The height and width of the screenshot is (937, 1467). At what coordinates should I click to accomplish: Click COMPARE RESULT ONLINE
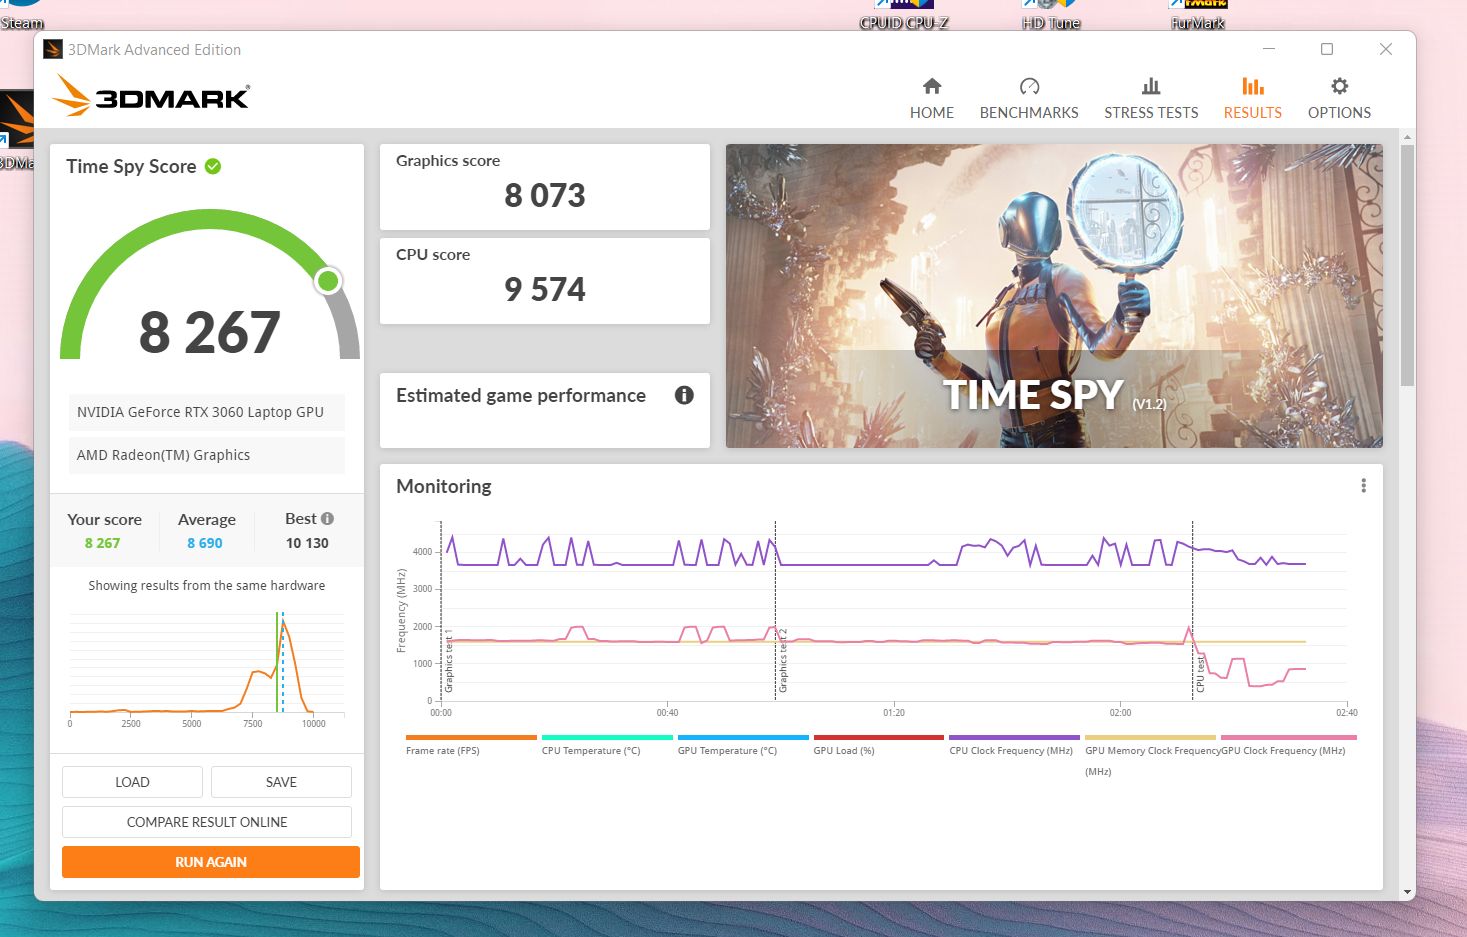coord(207,822)
